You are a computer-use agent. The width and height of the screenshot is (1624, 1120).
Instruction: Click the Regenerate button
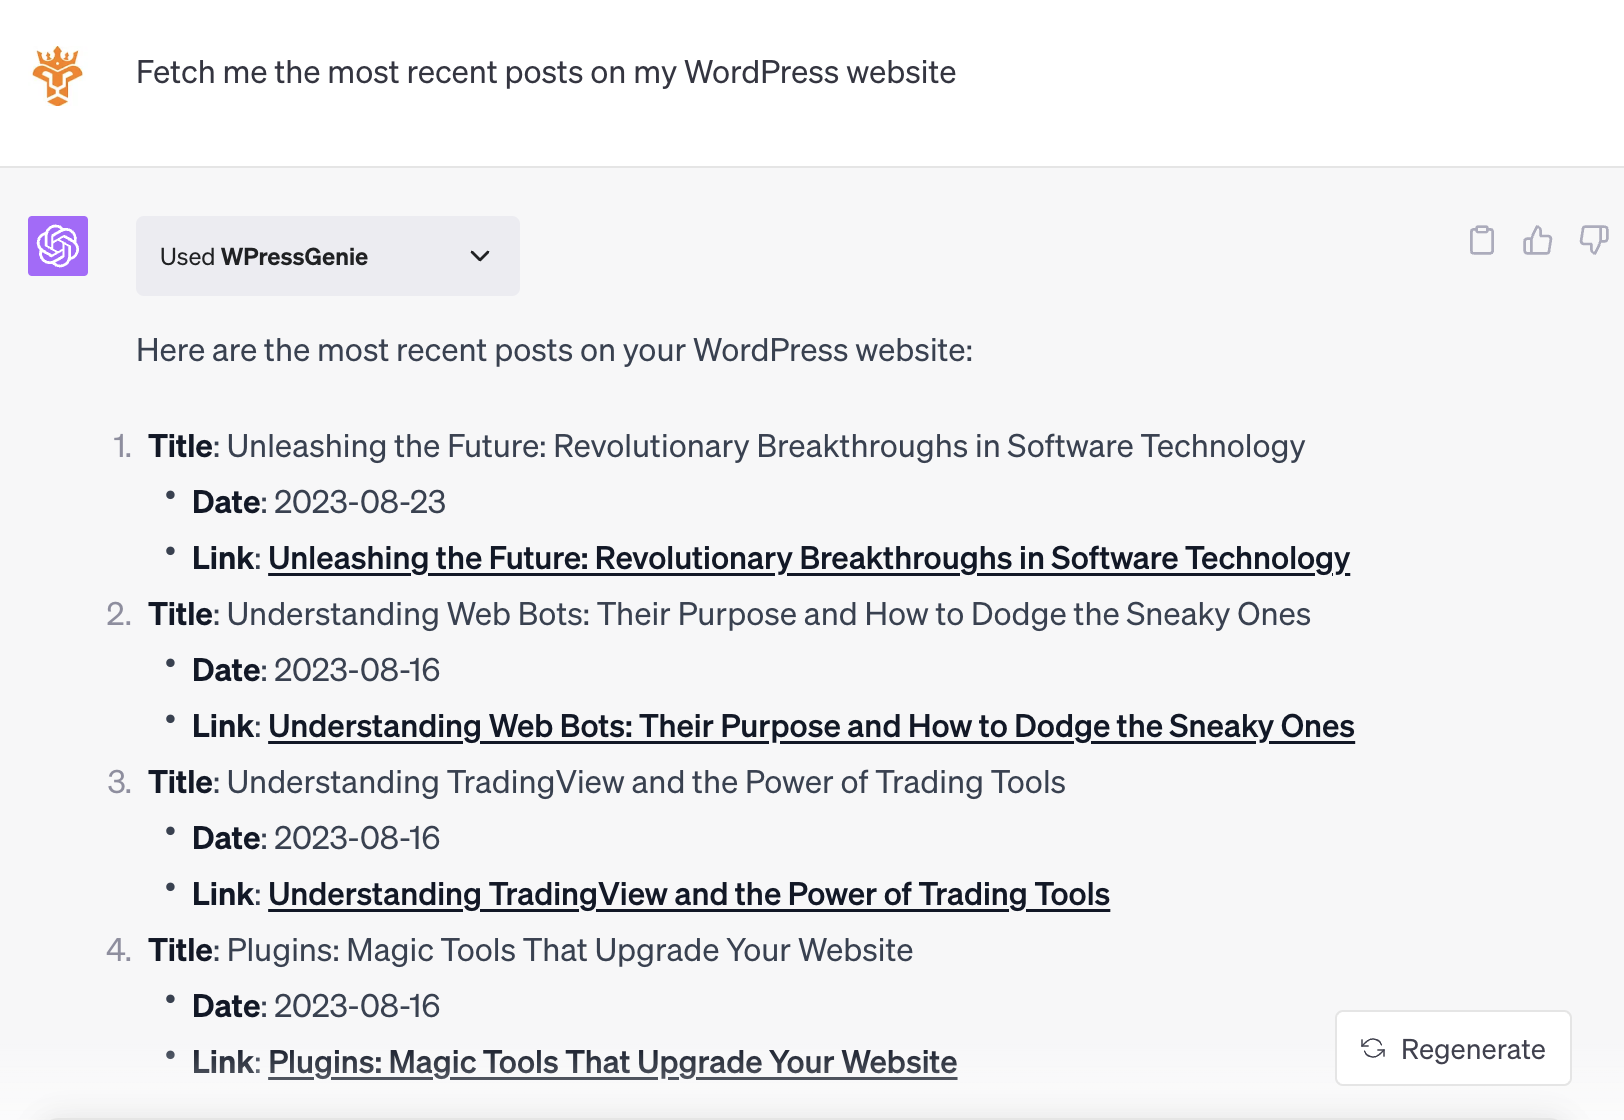pos(1453,1048)
